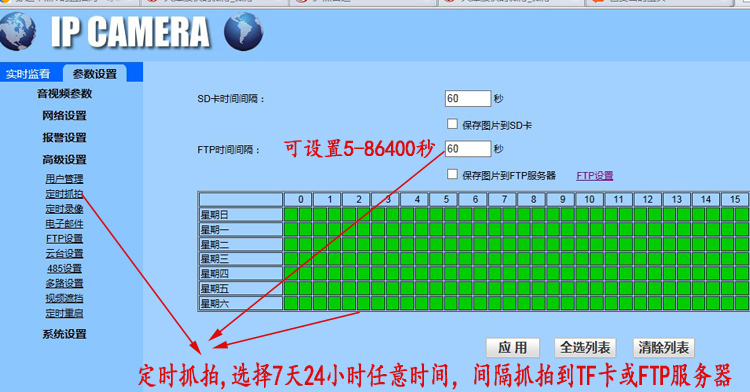
Task: Expand the 网络设置 menu section
Action: [x=64, y=116]
